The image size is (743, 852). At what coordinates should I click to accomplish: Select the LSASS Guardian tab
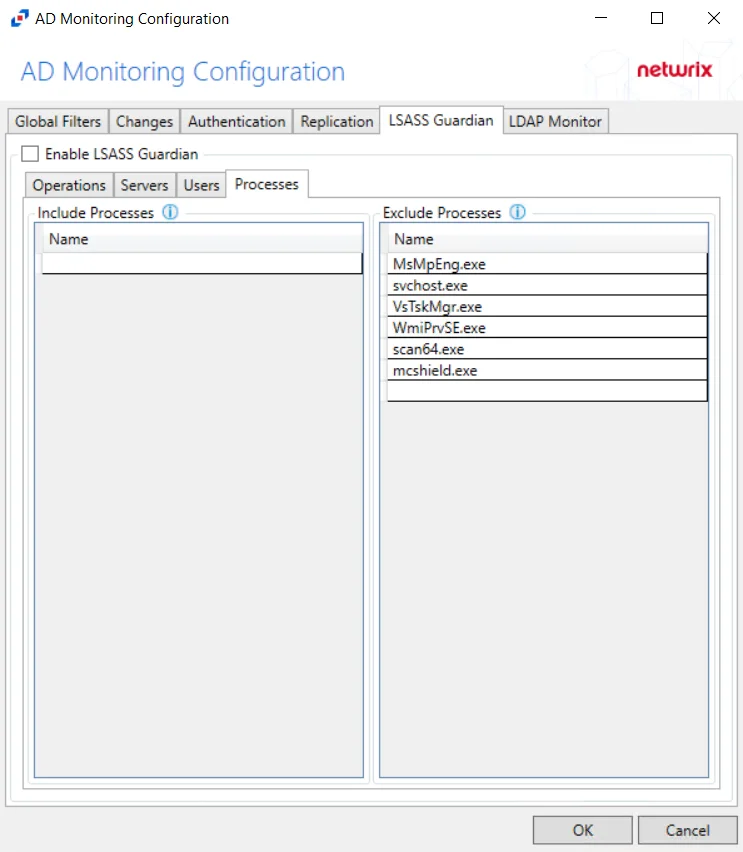(x=441, y=120)
